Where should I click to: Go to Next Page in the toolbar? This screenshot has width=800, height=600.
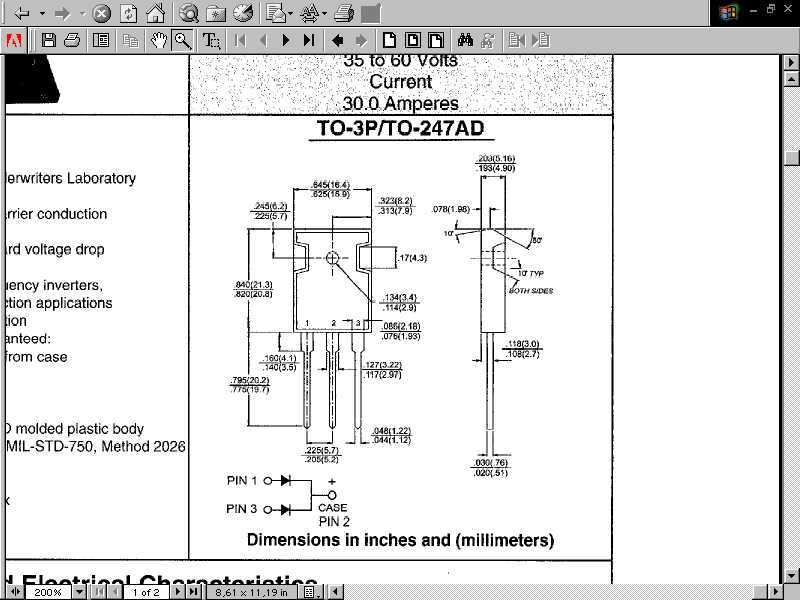point(286,40)
